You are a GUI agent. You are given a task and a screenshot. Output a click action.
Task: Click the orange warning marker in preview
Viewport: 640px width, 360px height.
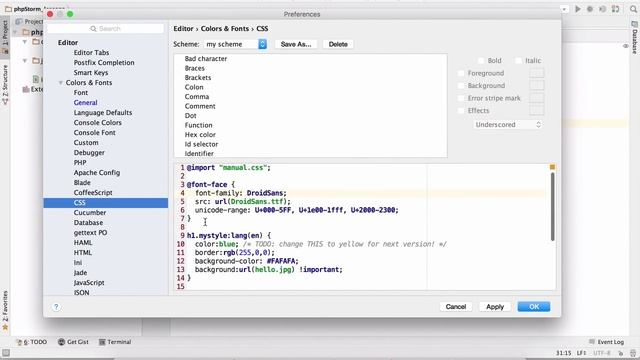[552, 167]
